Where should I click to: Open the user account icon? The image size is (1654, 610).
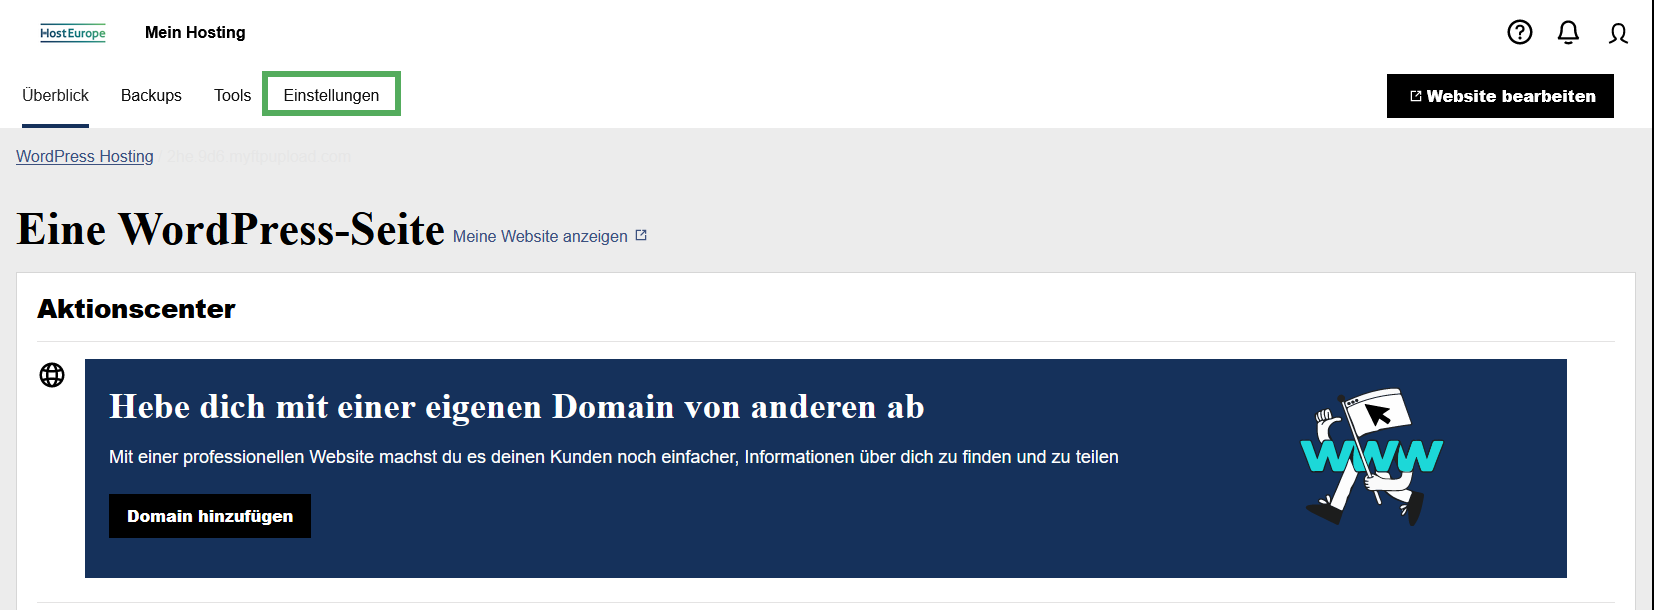pos(1618,34)
